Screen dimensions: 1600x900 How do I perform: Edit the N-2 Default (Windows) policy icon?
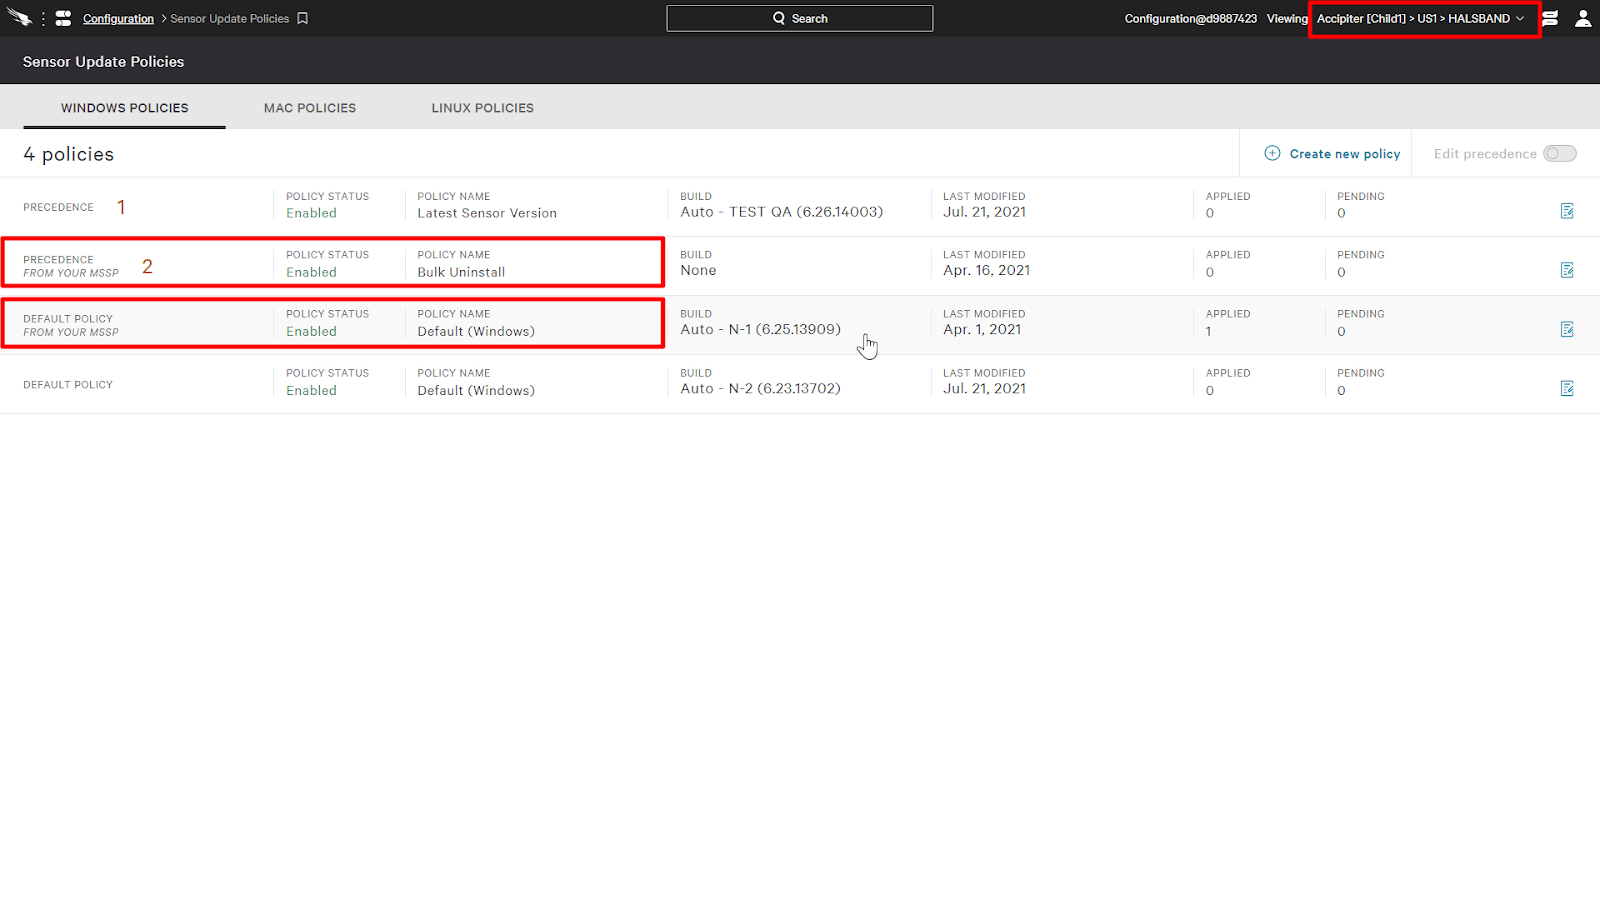(x=1567, y=388)
